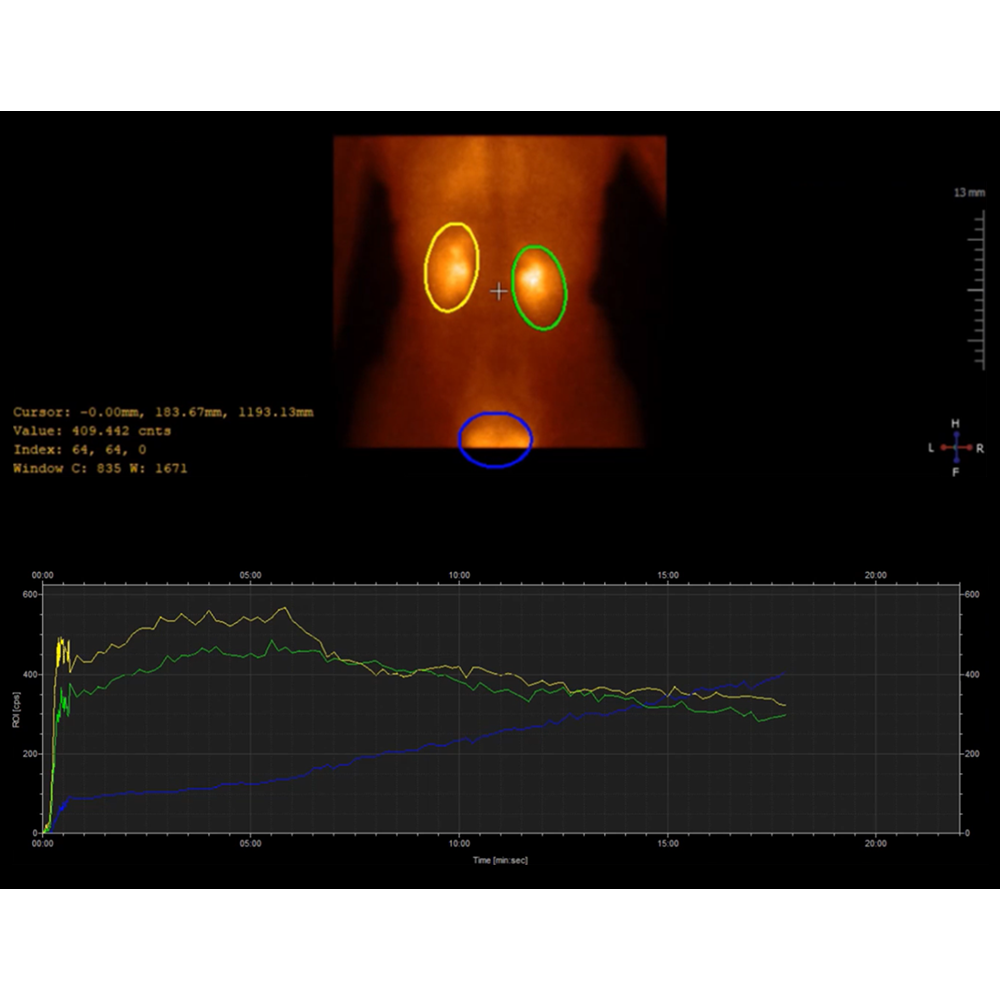Click the F foot label on orientation marker
The image size is (1000, 1000).
pyautogui.click(x=956, y=472)
